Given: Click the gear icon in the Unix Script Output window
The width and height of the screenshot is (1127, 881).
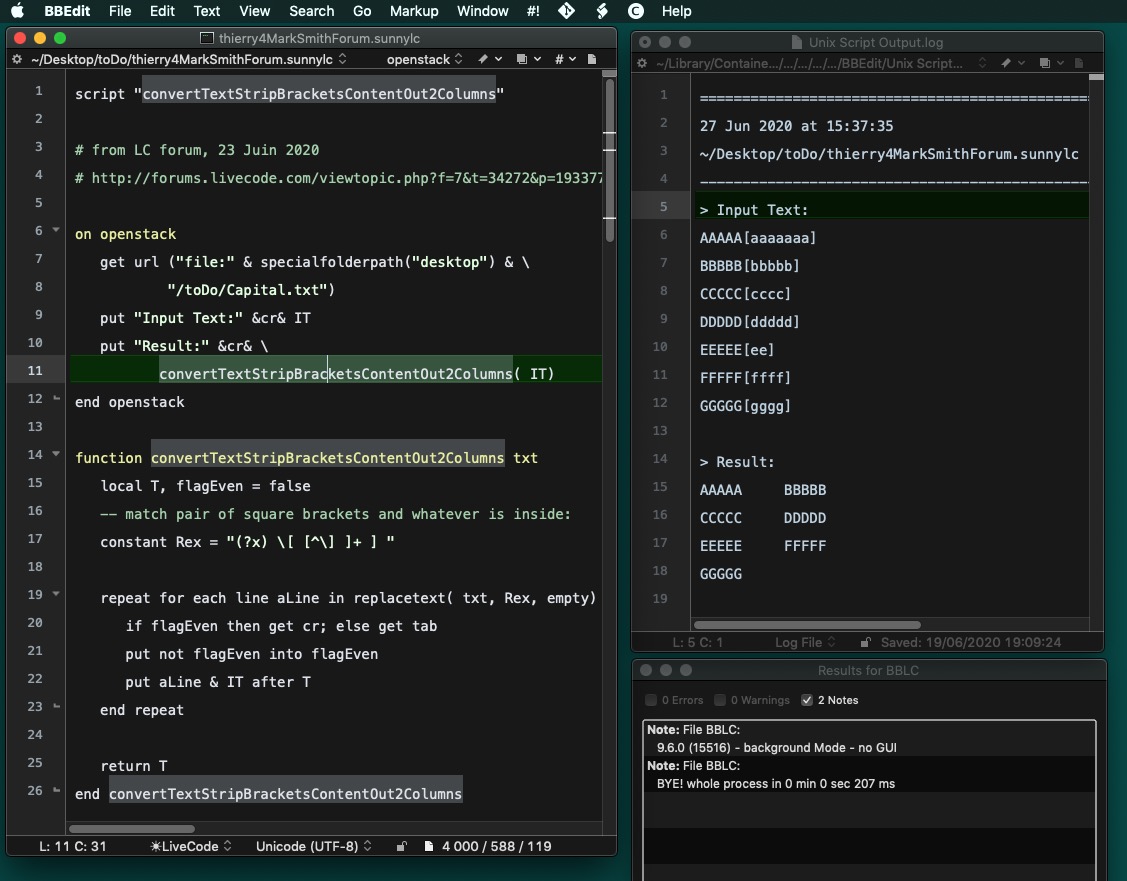Looking at the screenshot, I should 643,63.
